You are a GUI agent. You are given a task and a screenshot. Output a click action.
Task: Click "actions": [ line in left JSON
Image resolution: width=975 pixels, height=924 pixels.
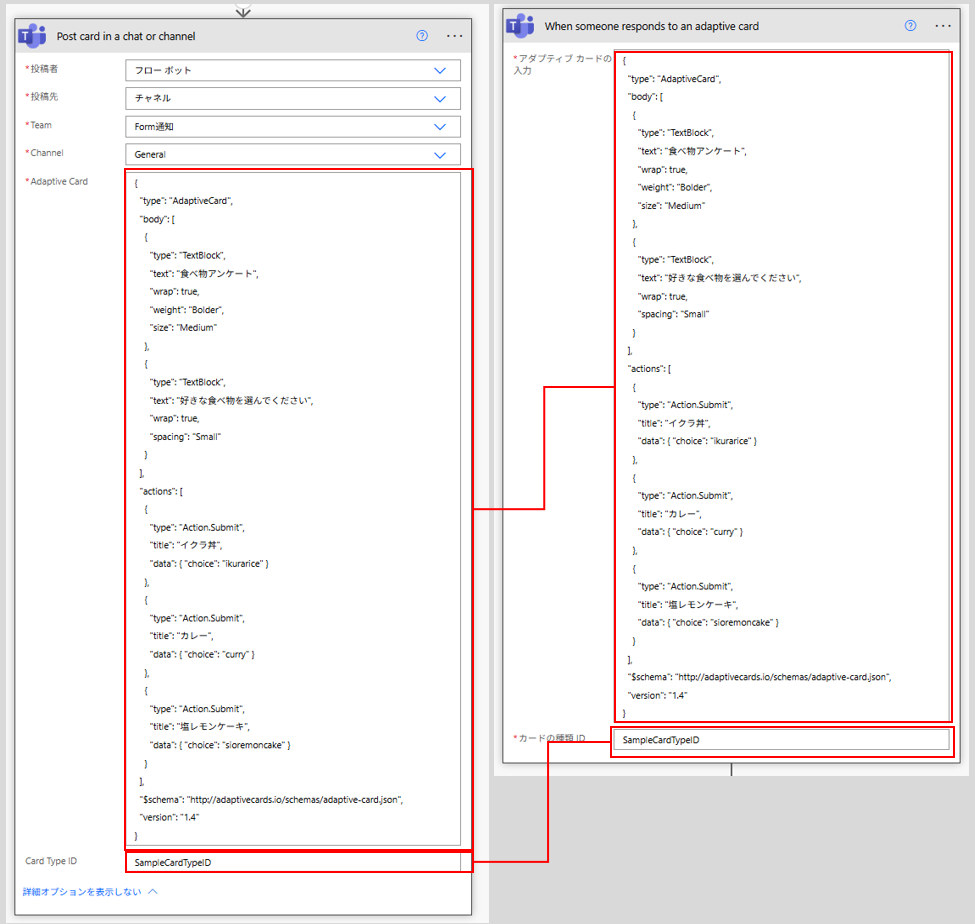(161, 491)
